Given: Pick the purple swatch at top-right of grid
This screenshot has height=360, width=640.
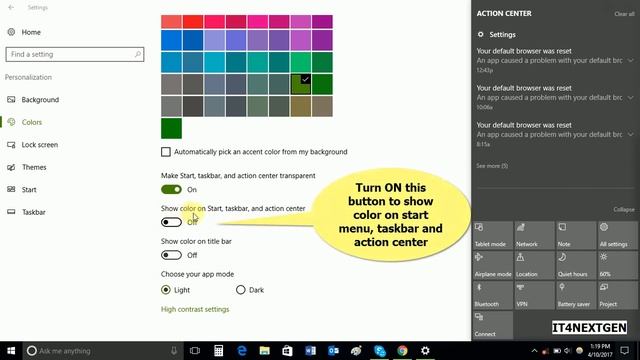Looking at the screenshot, I should (x=322, y=22).
